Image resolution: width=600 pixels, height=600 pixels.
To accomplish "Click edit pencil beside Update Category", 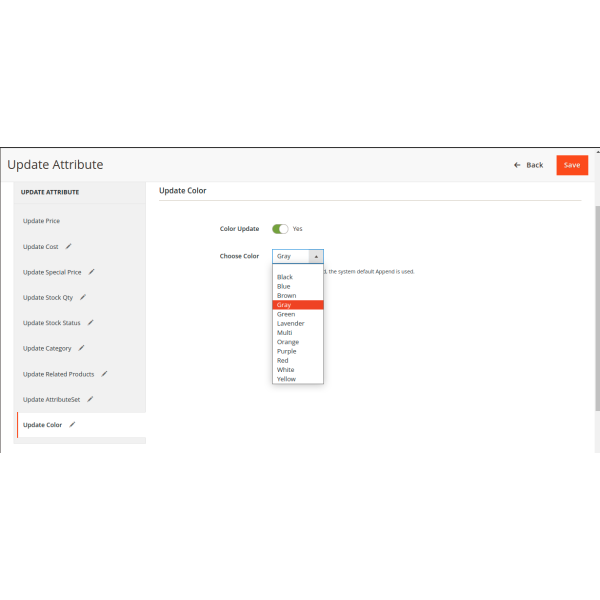I will 81,348.
